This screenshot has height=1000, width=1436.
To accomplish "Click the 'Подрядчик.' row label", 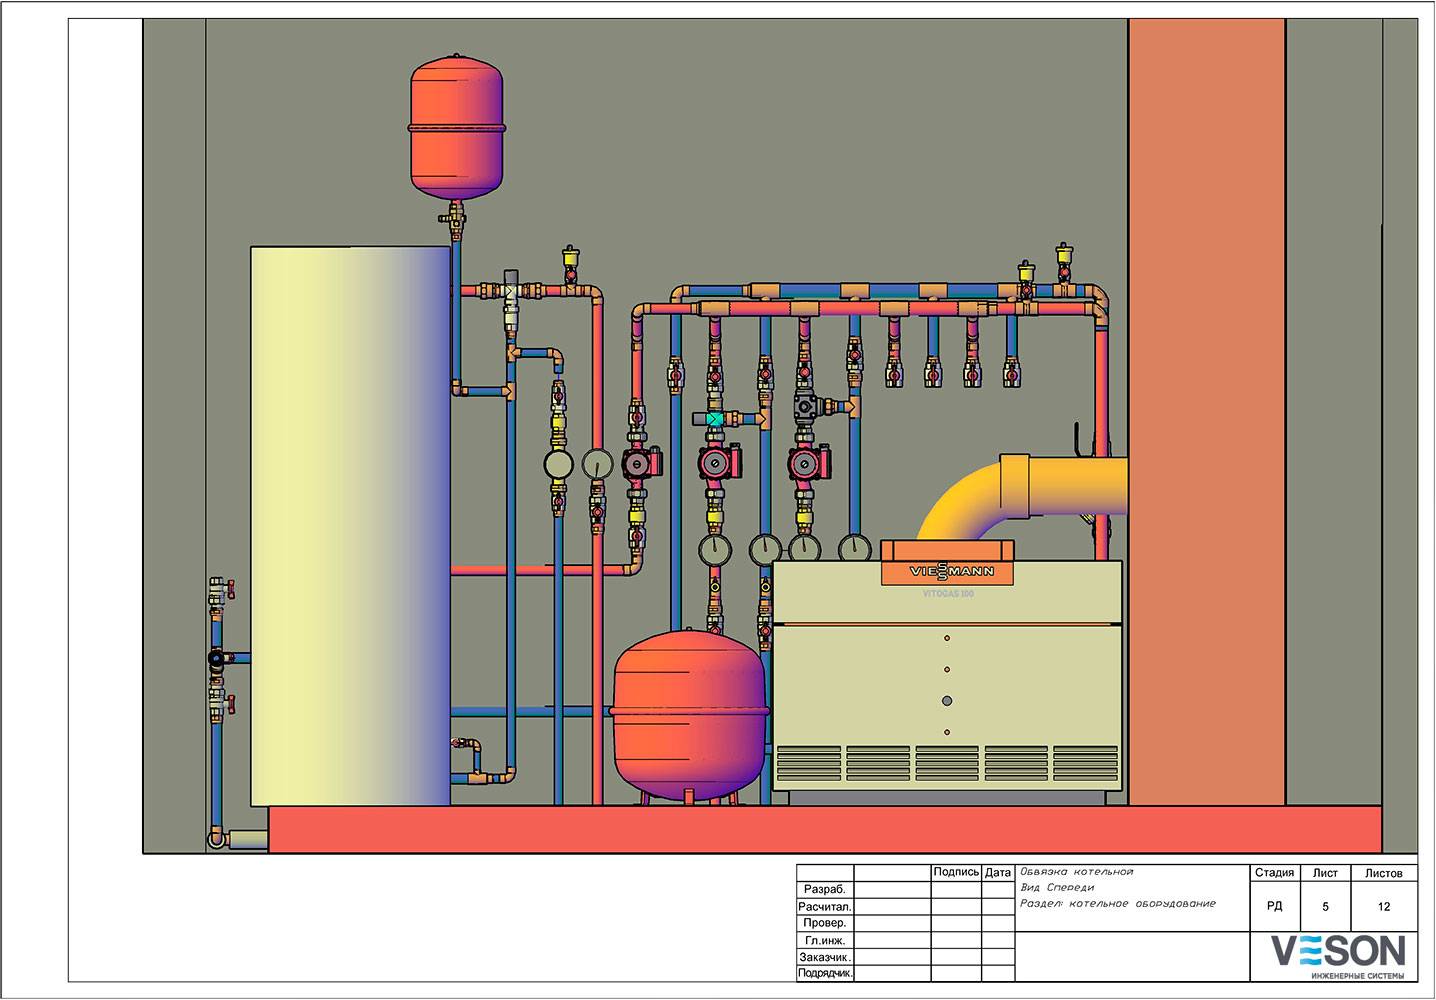I will [825, 973].
